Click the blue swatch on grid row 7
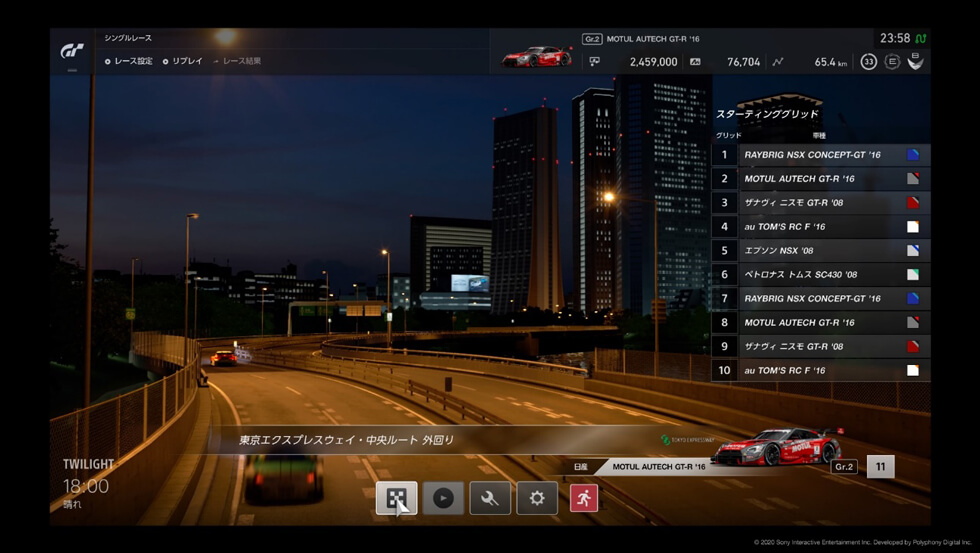This screenshot has height=553, width=980. click(x=913, y=299)
